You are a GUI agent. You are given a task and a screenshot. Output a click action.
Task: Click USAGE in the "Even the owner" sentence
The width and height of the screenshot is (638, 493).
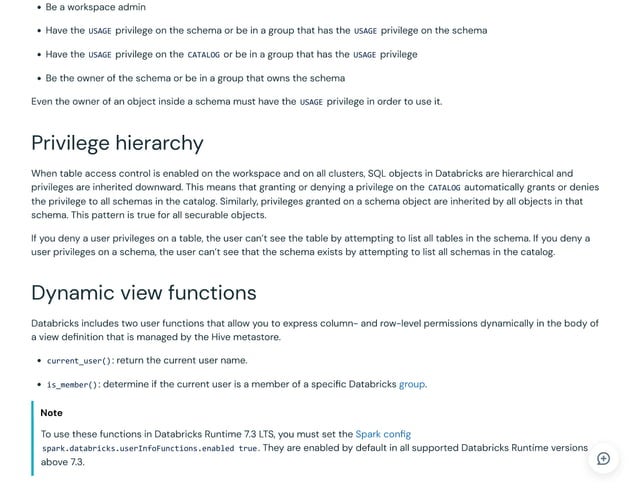pos(311,102)
